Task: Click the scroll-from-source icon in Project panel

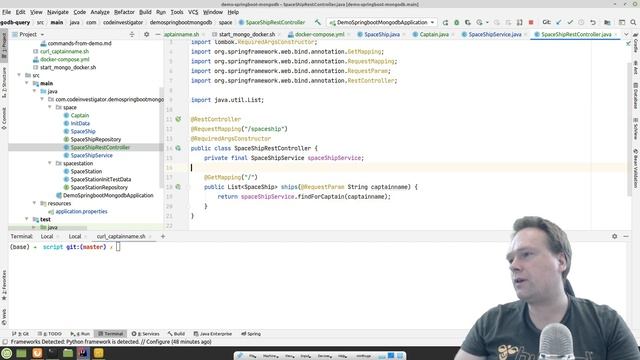Action: tap(132, 35)
